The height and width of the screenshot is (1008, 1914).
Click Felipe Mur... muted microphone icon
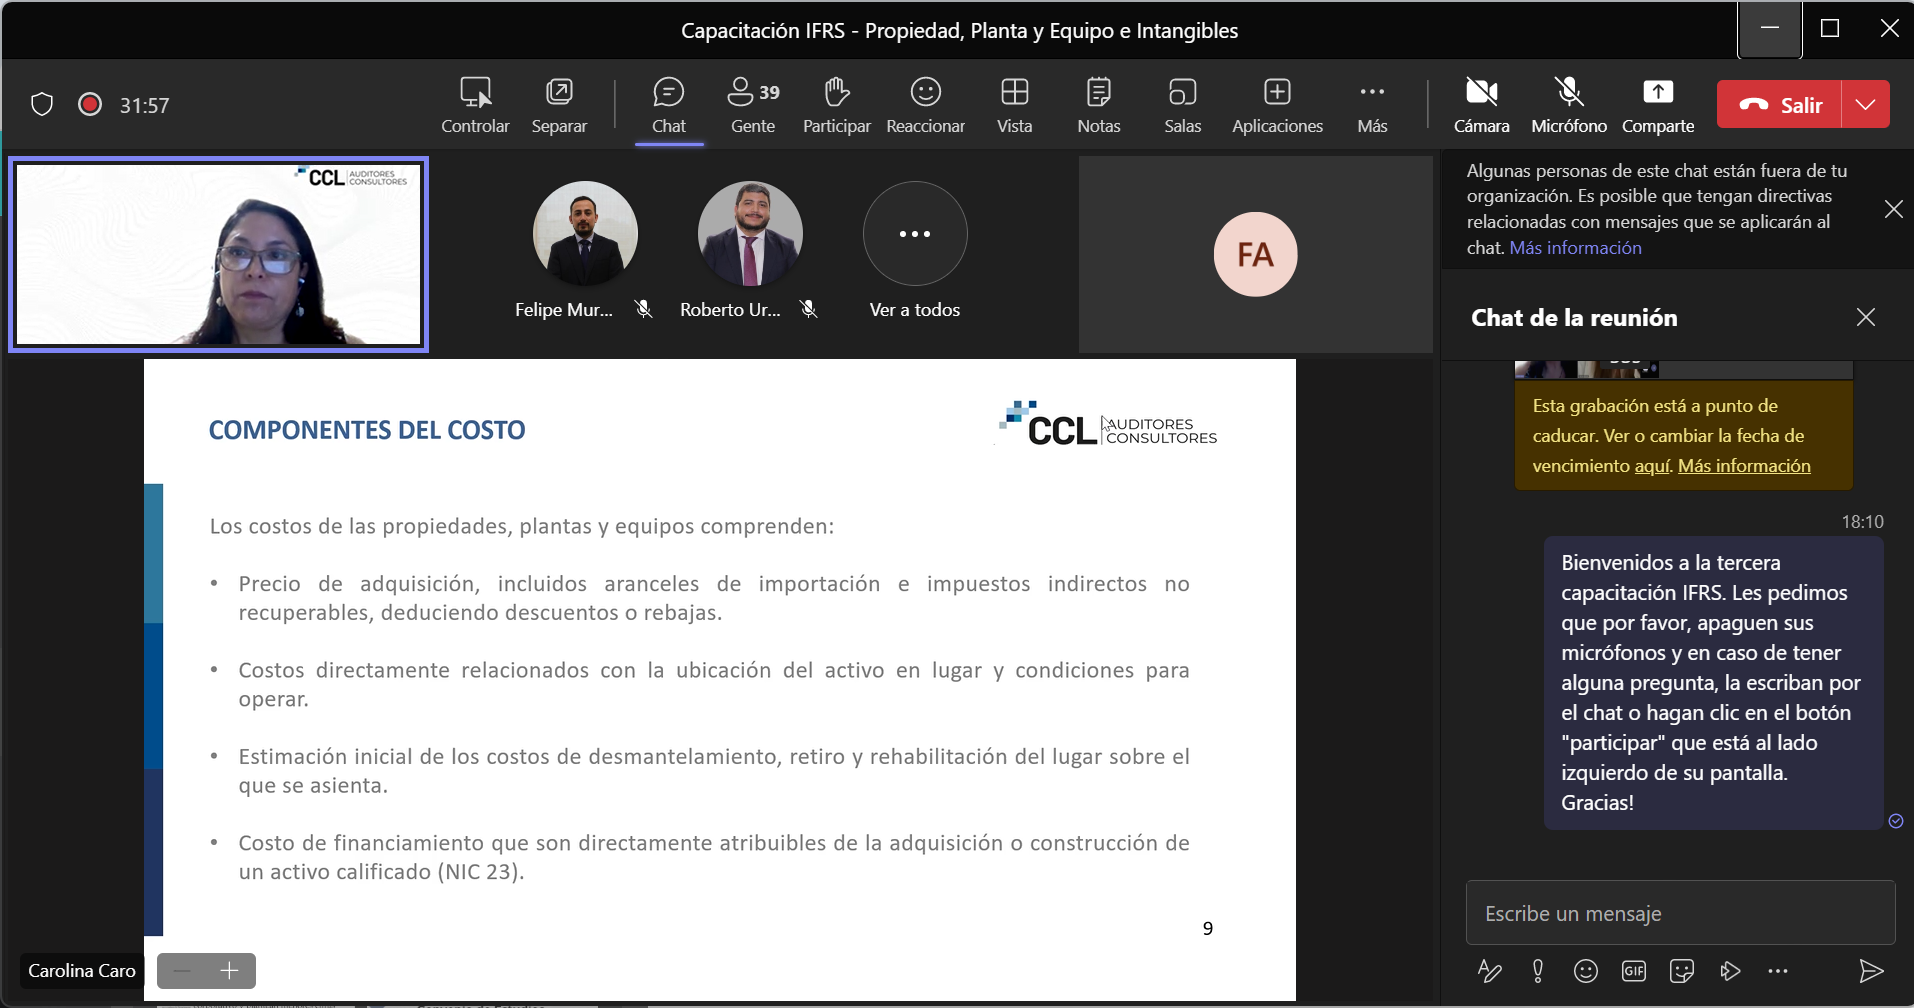click(x=644, y=310)
